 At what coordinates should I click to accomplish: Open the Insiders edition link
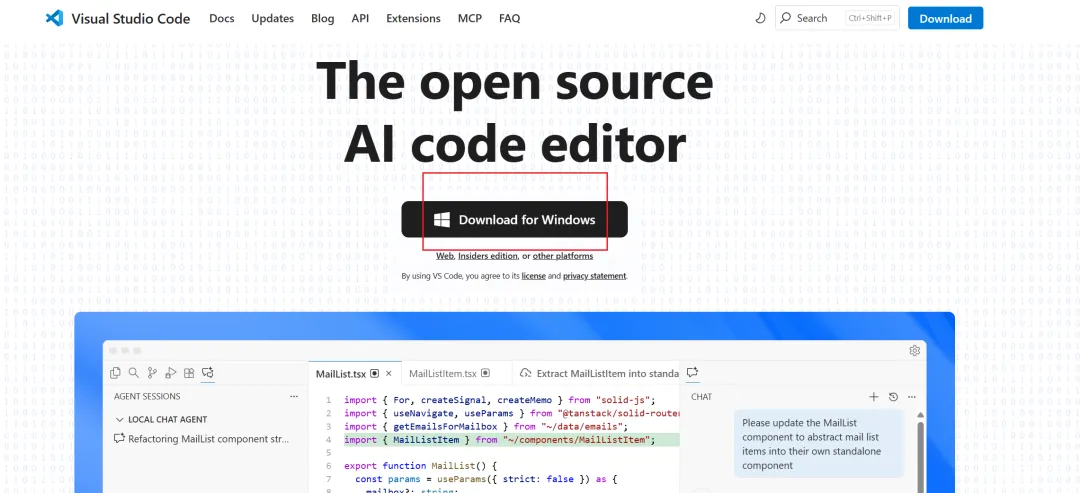pos(488,256)
